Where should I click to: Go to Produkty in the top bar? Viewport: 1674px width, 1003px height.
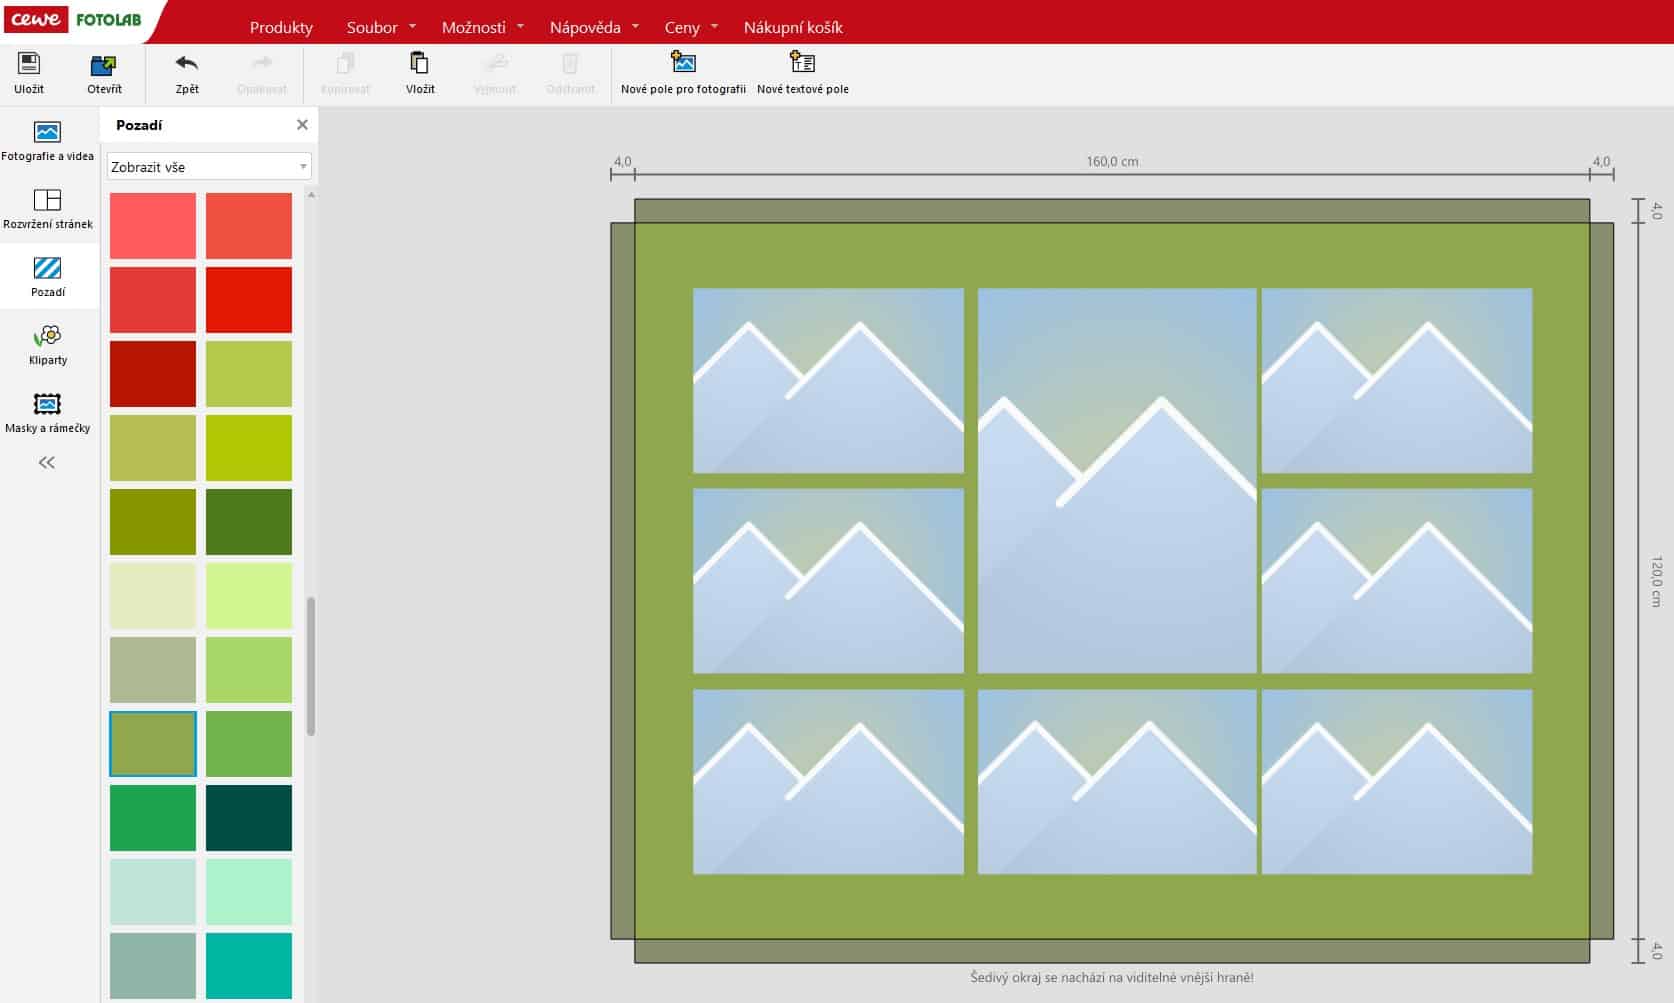[x=281, y=27]
